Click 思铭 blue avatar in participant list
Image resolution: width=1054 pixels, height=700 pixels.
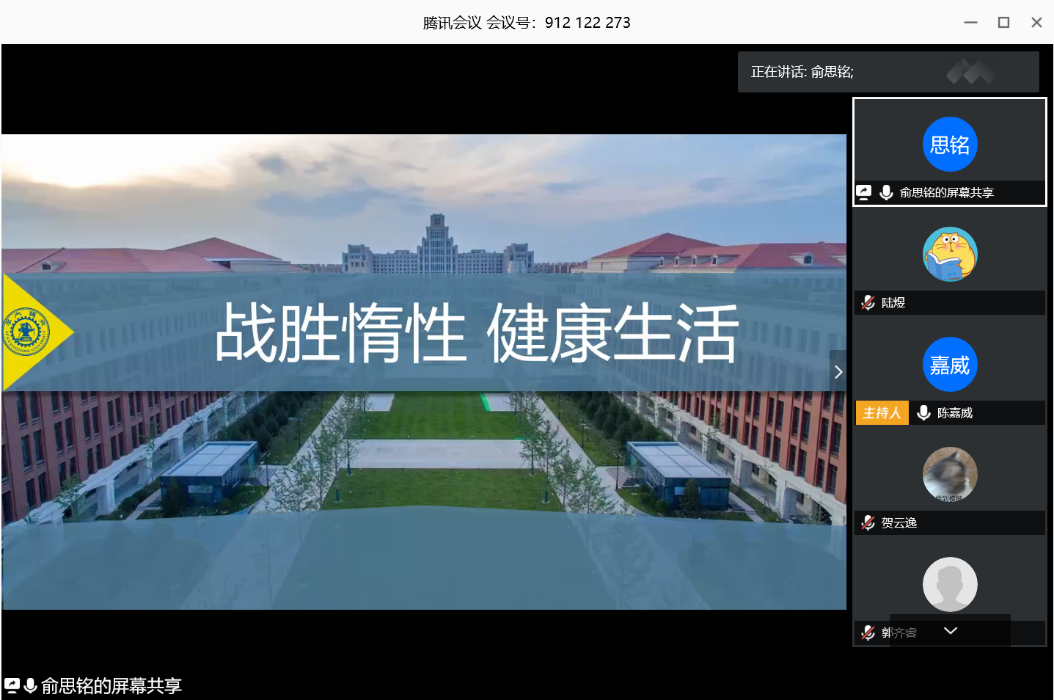(x=949, y=144)
